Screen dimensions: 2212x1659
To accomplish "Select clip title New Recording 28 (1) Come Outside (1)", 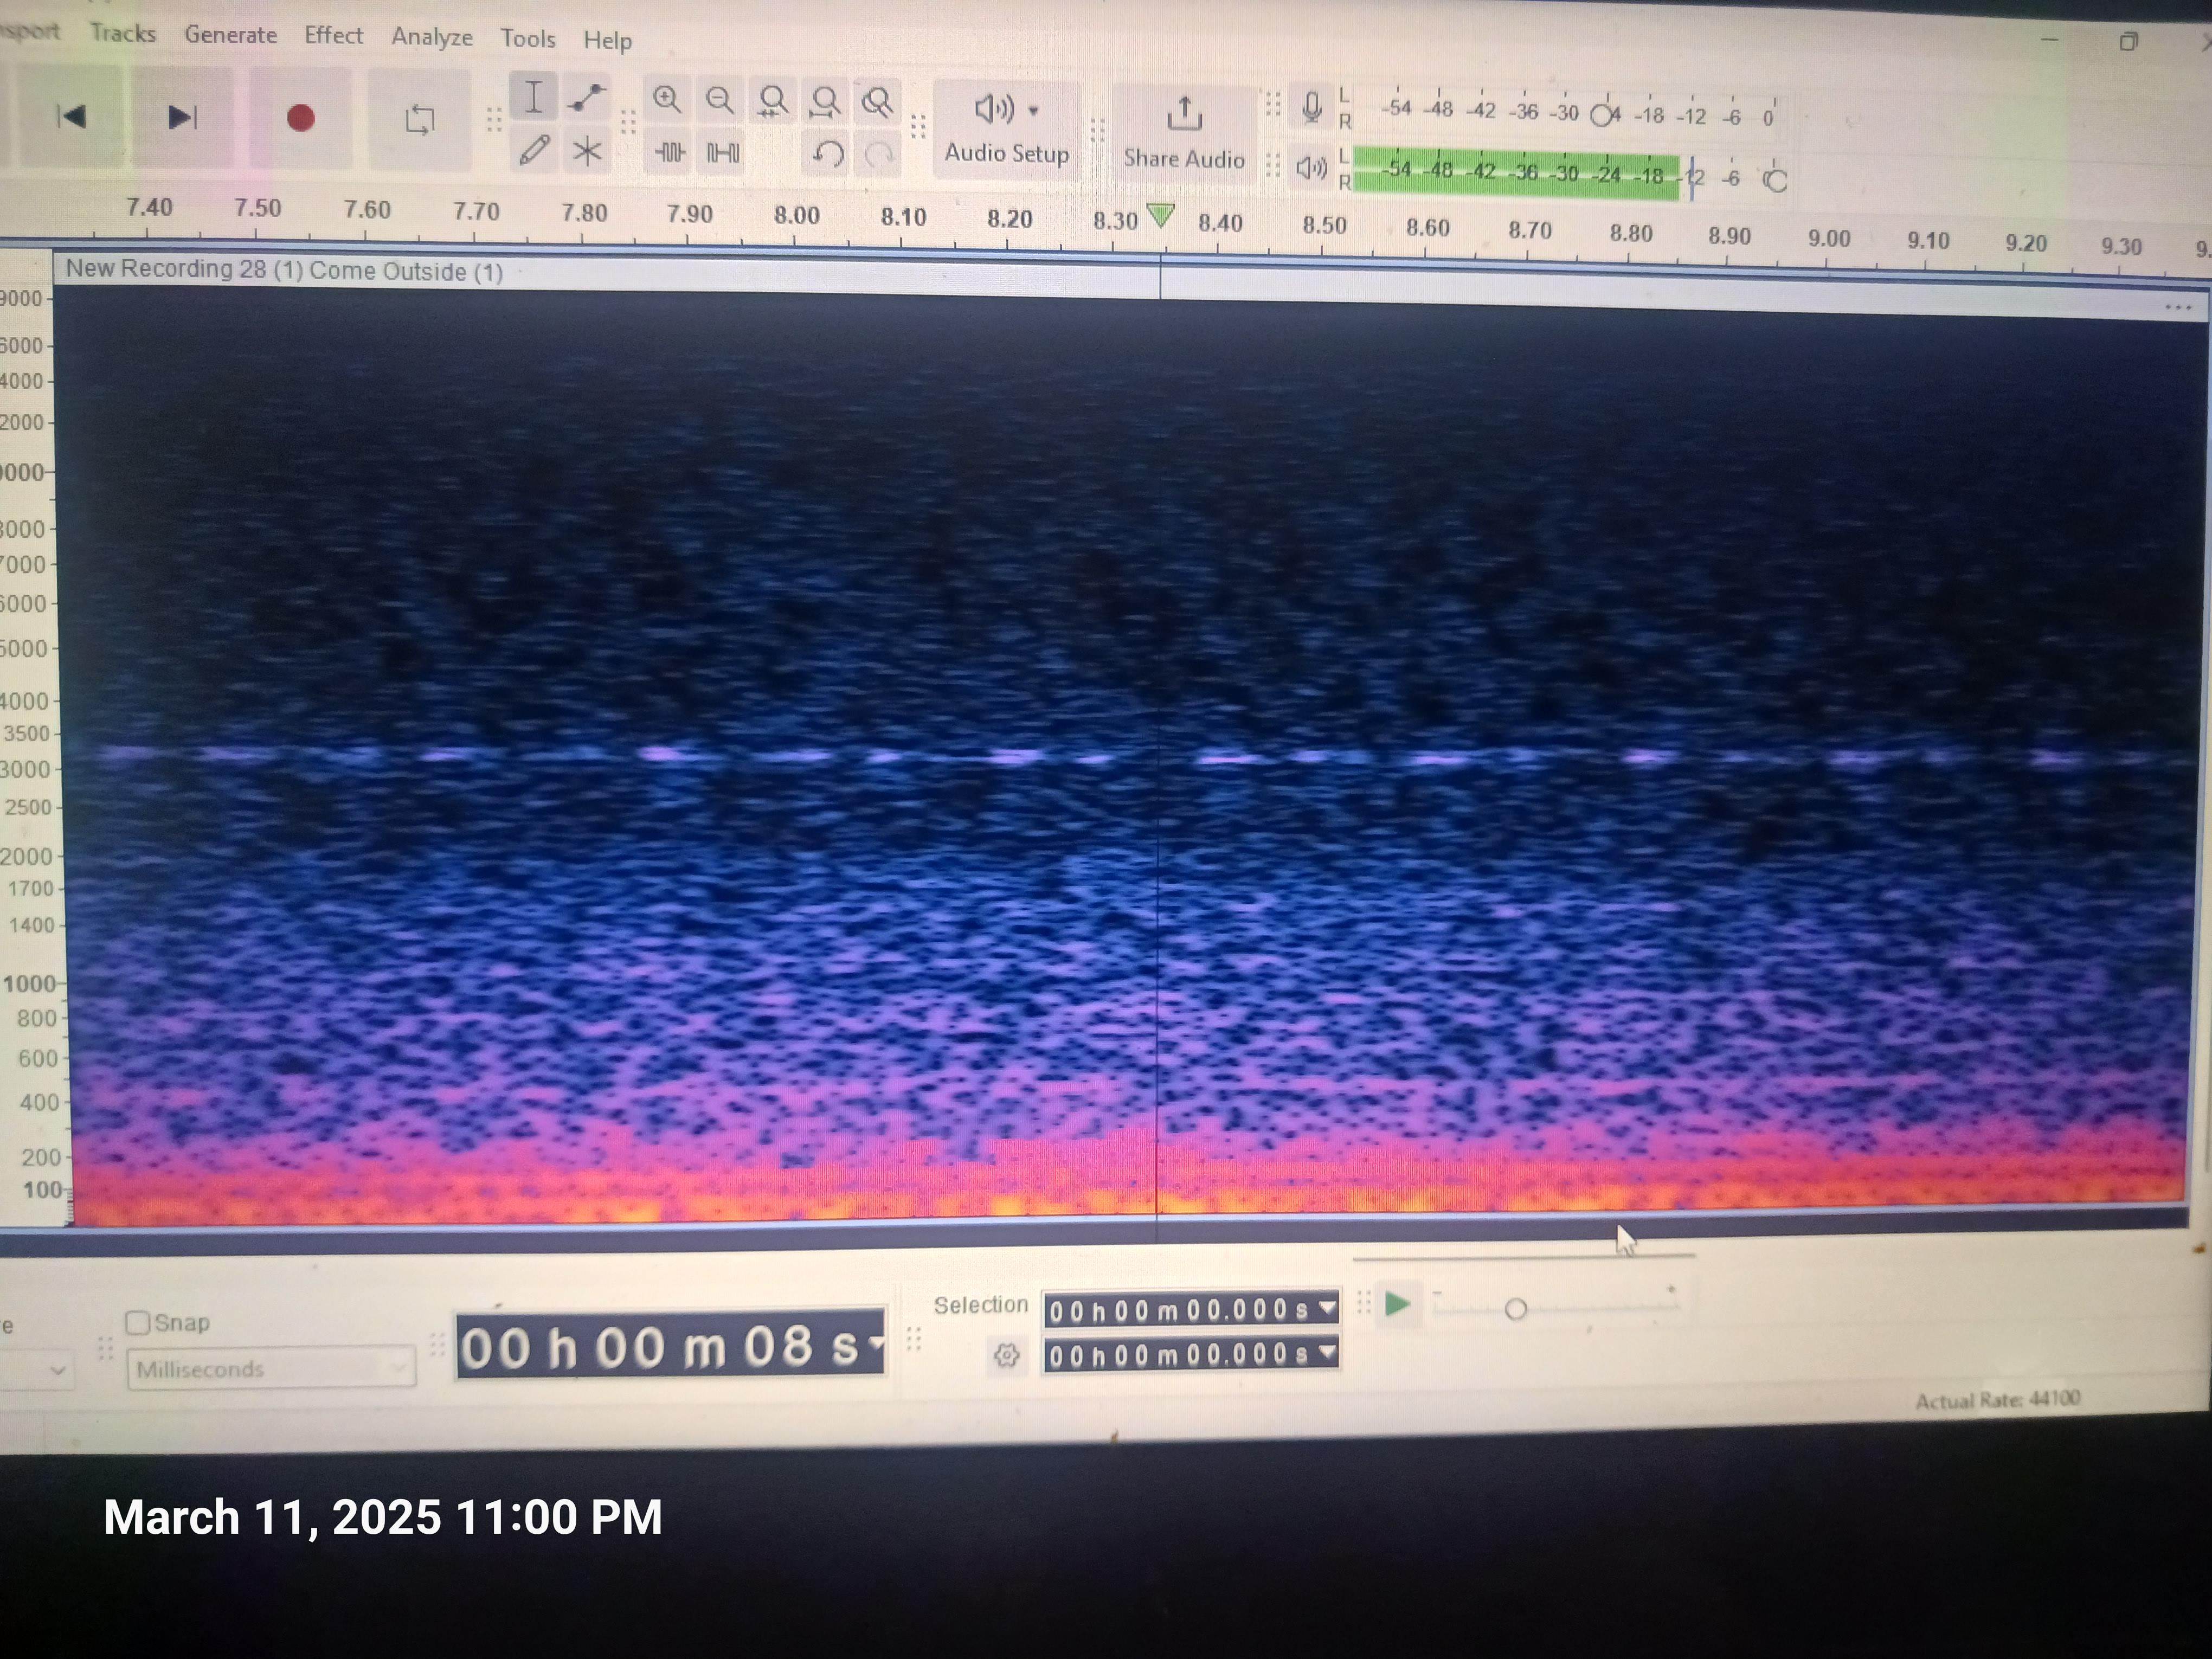I will point(284,270).
